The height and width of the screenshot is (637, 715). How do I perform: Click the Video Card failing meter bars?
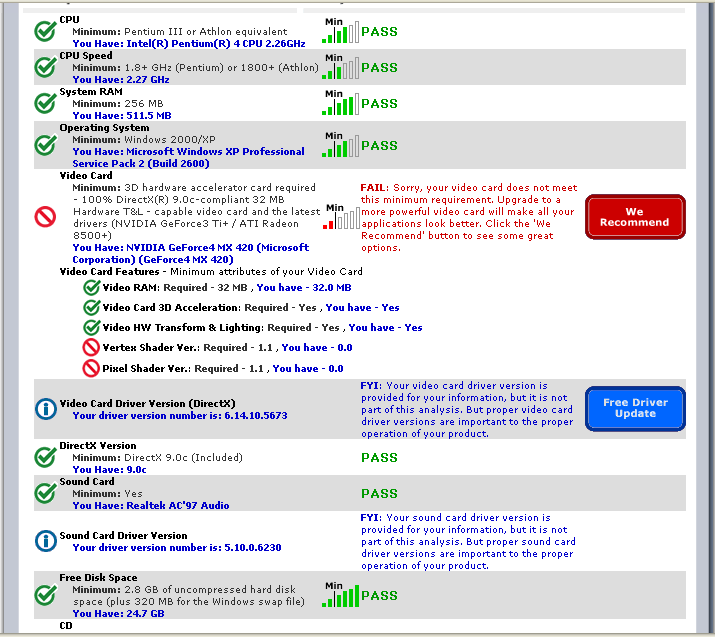click(339, 217)
